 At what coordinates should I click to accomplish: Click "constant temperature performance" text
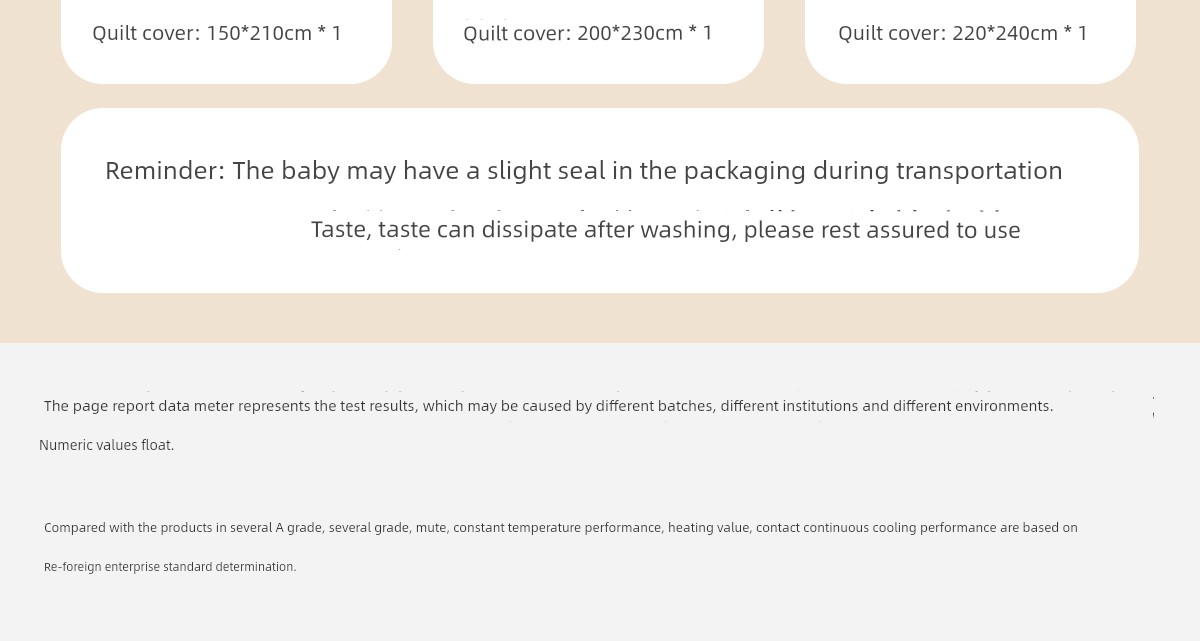(x=557, y=528)
